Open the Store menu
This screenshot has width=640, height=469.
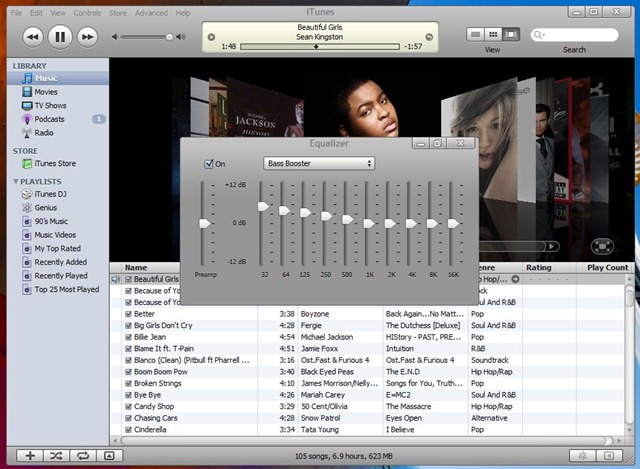click(118, 13)
